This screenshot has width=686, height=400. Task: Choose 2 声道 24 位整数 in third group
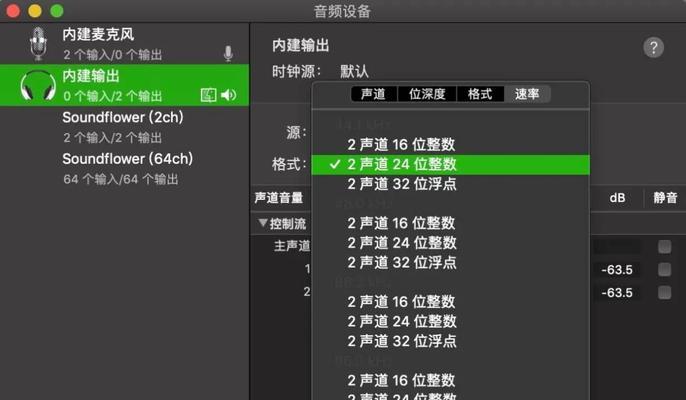pyautogui.click(x=451, y=321)
